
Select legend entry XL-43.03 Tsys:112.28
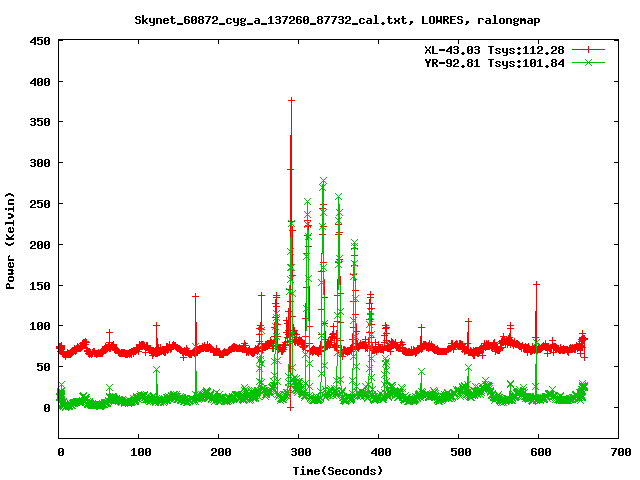pos(494,50)
